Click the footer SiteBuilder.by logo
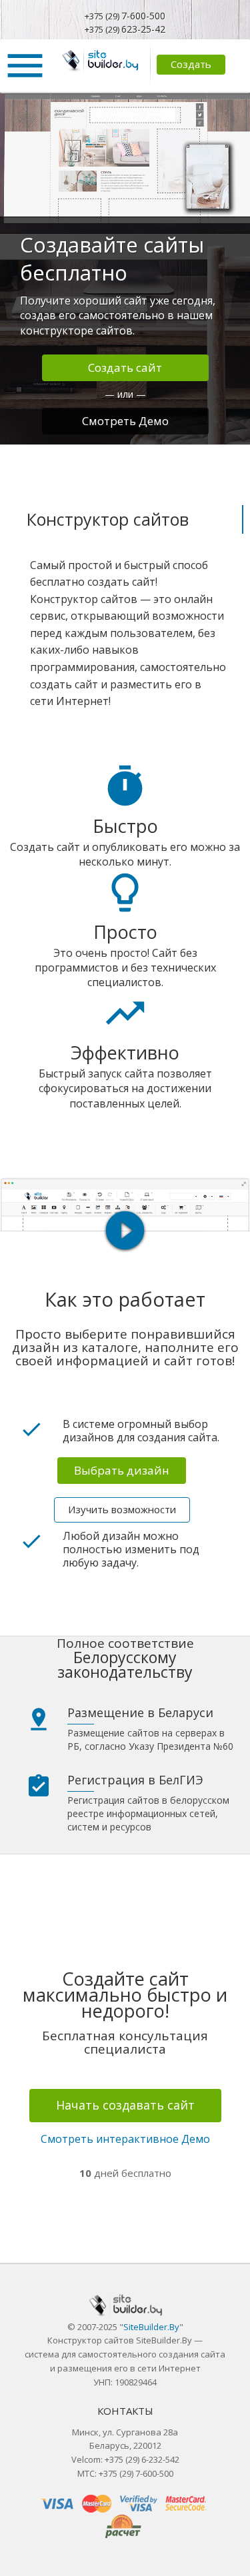Viewport: 250px width, 2576px height. tap(125, 2305)
